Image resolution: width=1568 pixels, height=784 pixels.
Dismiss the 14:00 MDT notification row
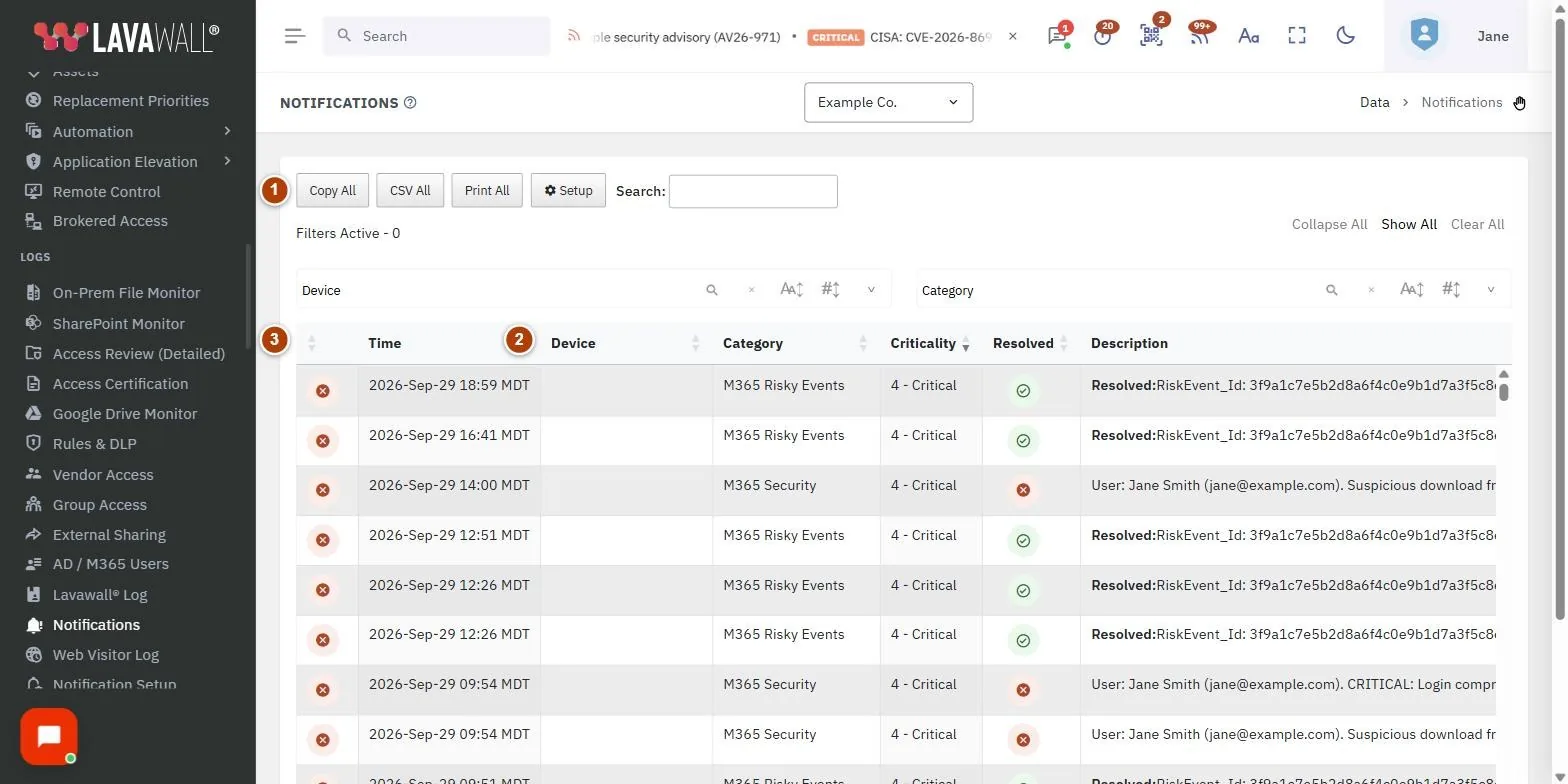[323, 490]
